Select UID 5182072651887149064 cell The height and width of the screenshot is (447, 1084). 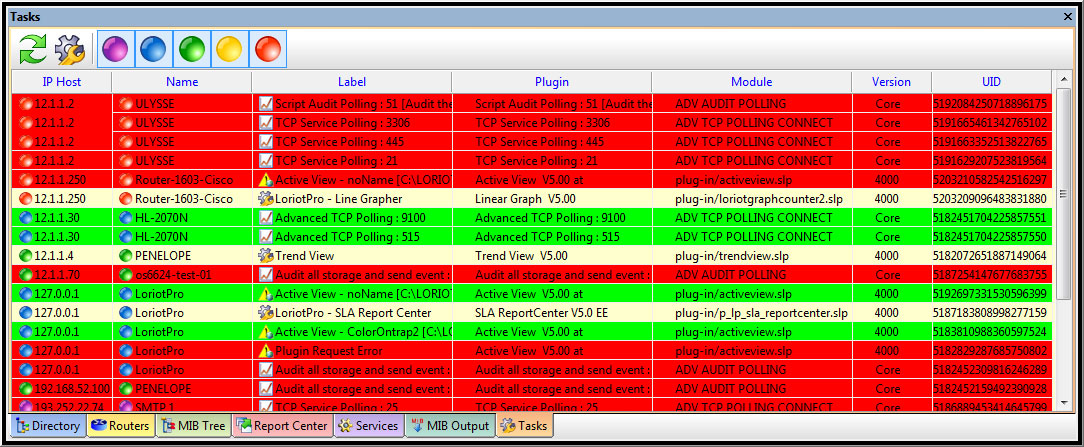(991, 255)
